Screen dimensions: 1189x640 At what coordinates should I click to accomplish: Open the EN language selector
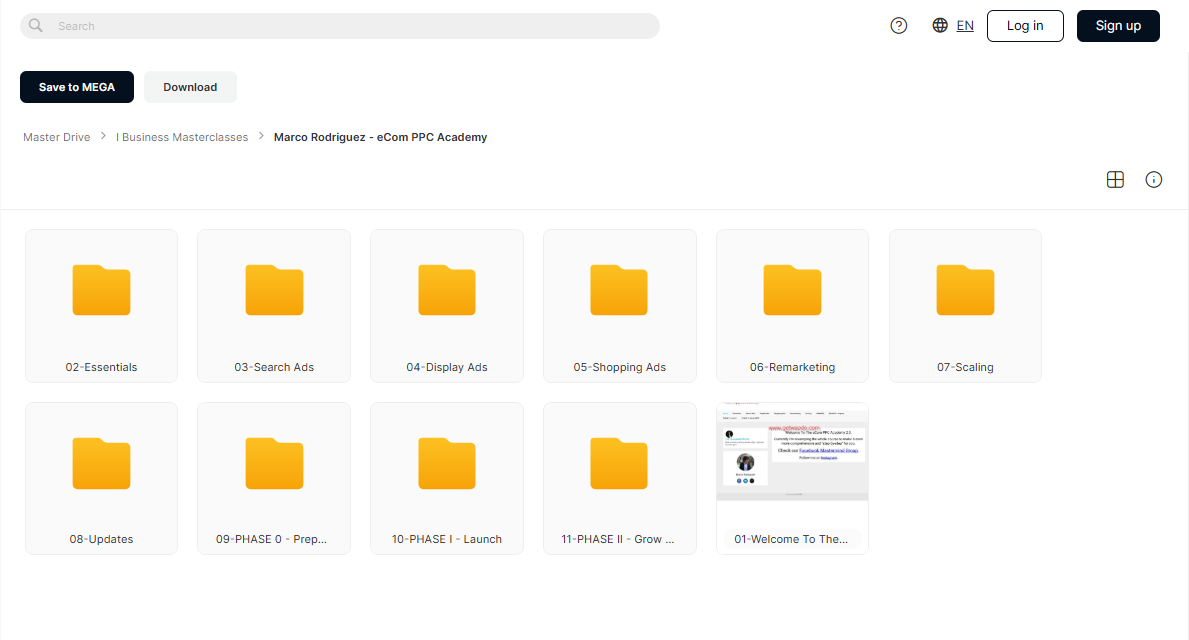coord(965,26)
